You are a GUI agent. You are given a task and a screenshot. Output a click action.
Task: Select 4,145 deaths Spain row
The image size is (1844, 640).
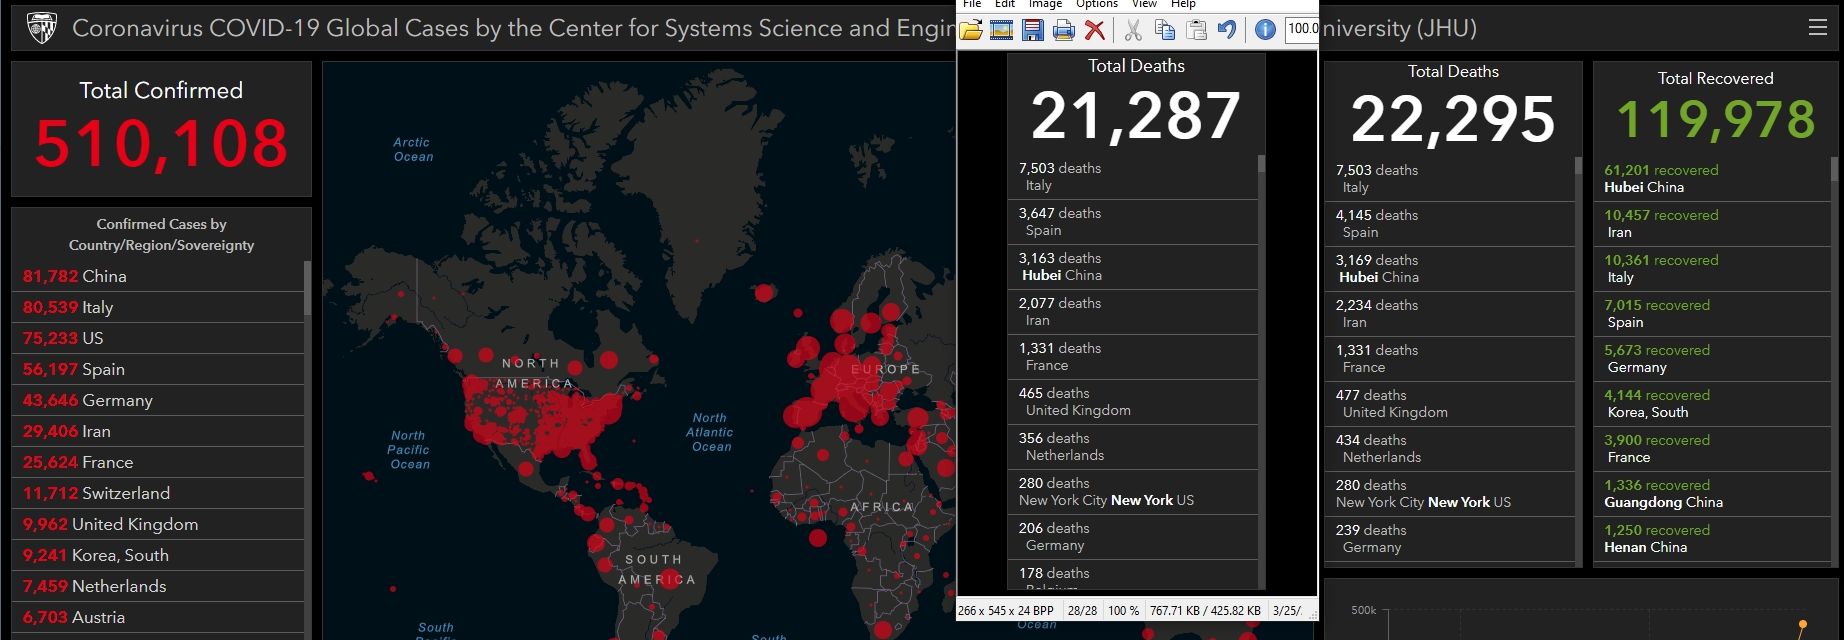1450,224
